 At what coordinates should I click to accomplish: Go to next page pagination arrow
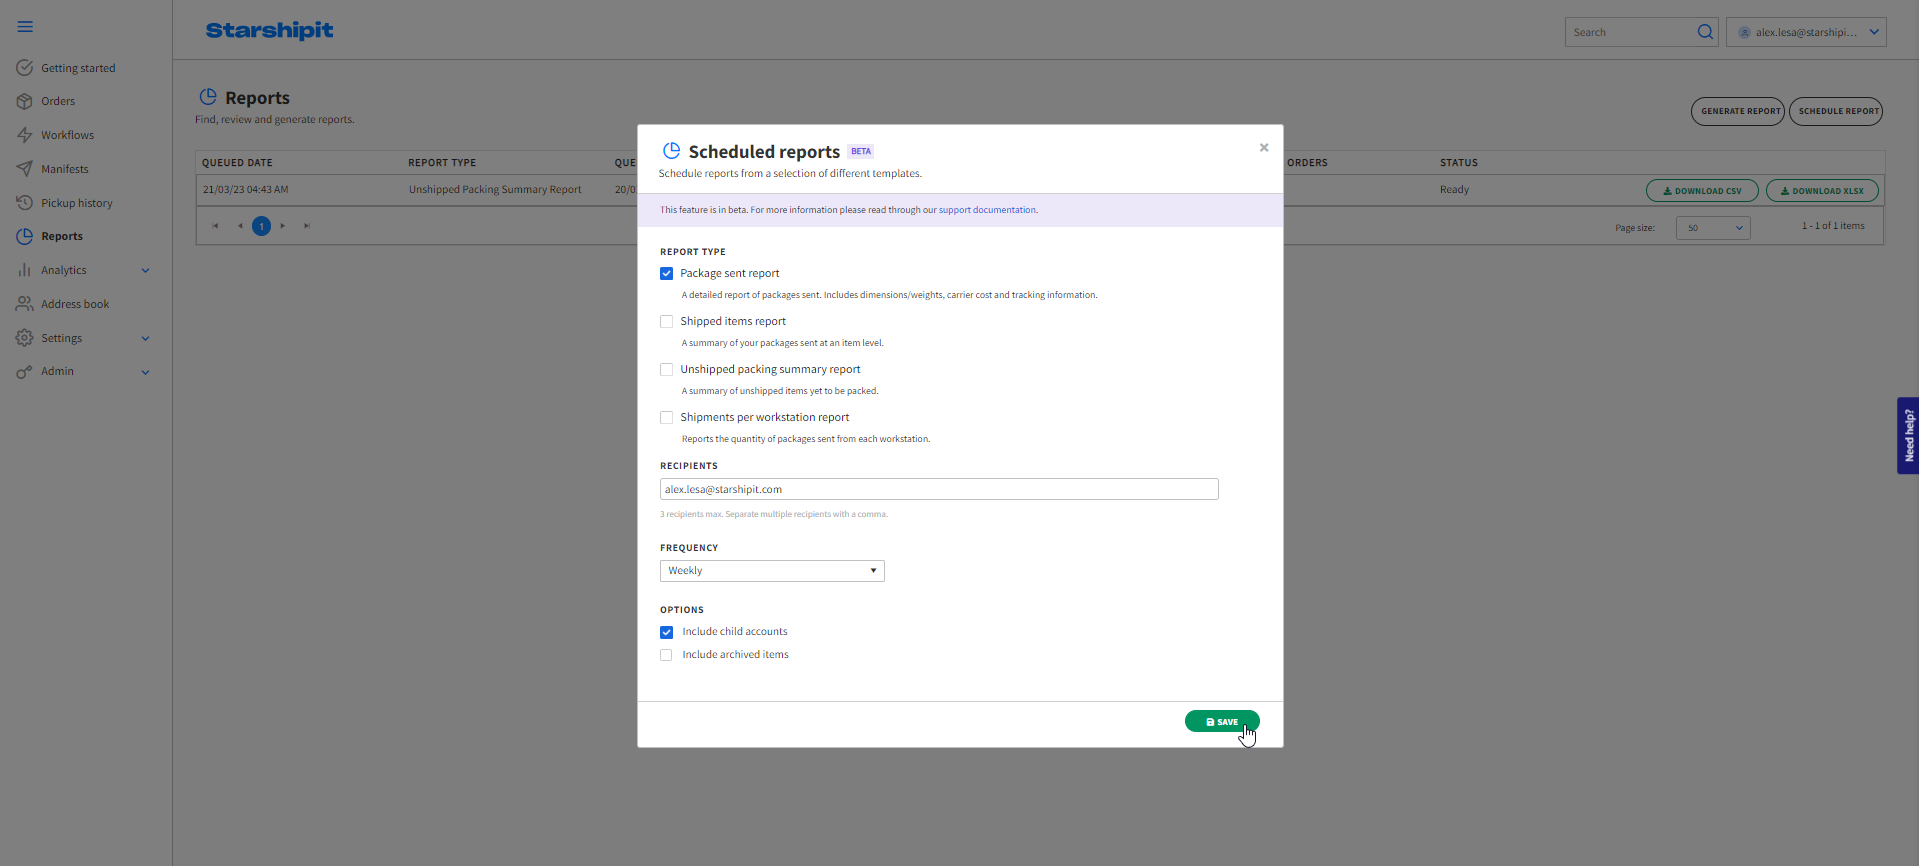pyautogui.click(x=283, y=226)
